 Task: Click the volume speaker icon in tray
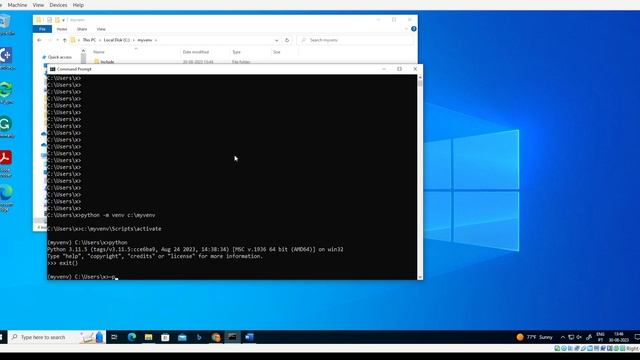(x=579, y=337)
